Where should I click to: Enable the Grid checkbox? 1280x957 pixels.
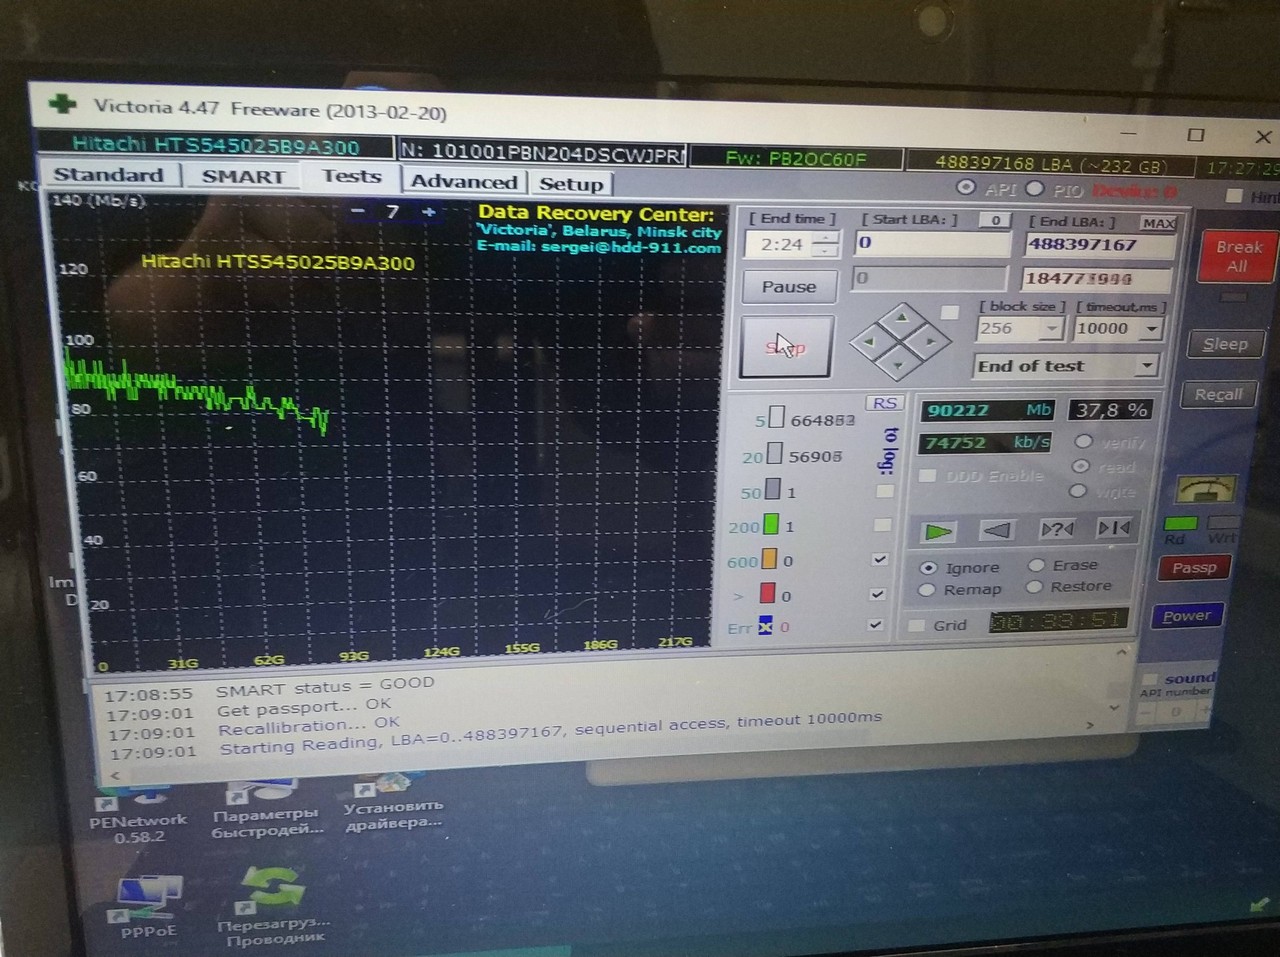(x=916, y=626)
